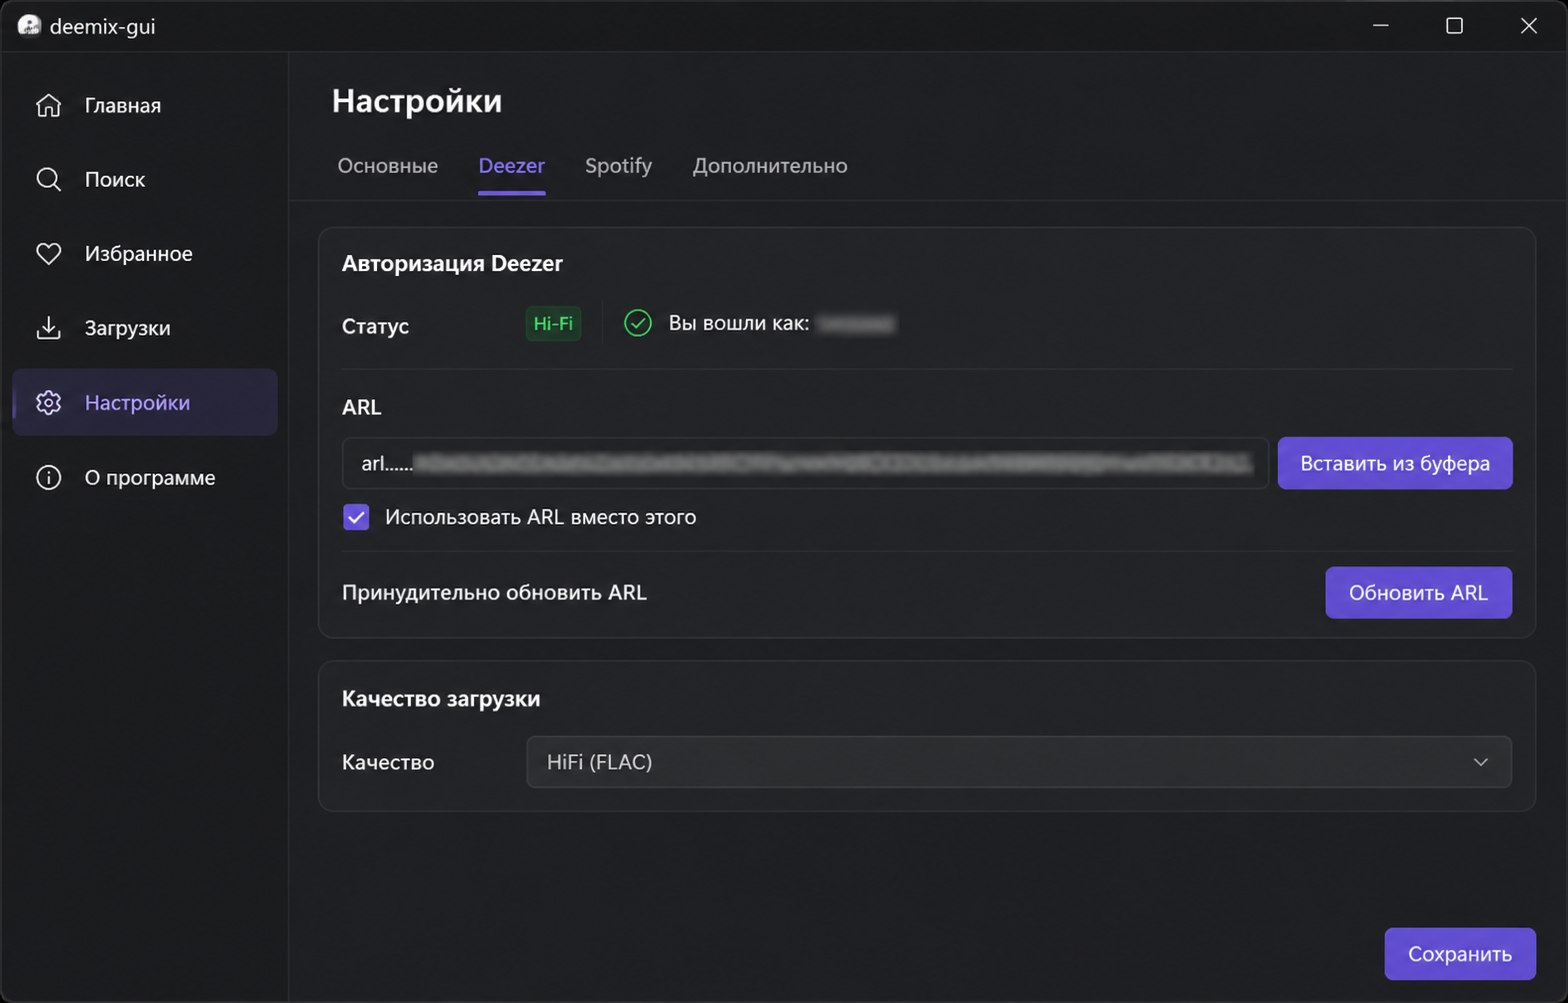Click into the ARL input field
1568x1003 pixels.
tap(805, 463)
